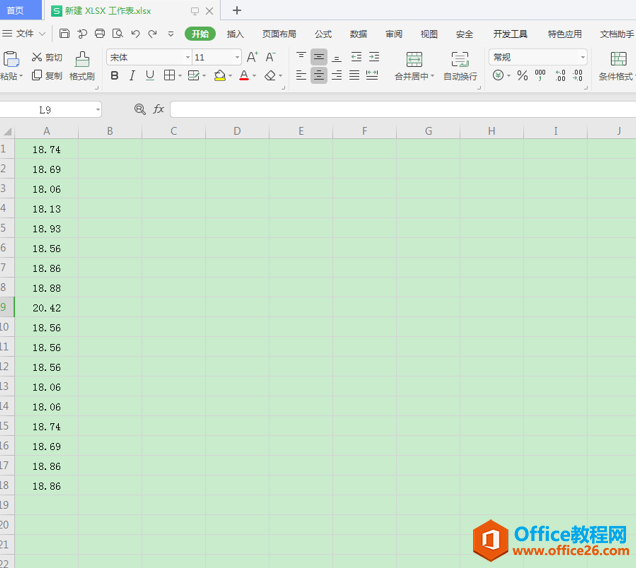Screen dimensions: 636x568
Task: Toggle align right
Action: 336,75
